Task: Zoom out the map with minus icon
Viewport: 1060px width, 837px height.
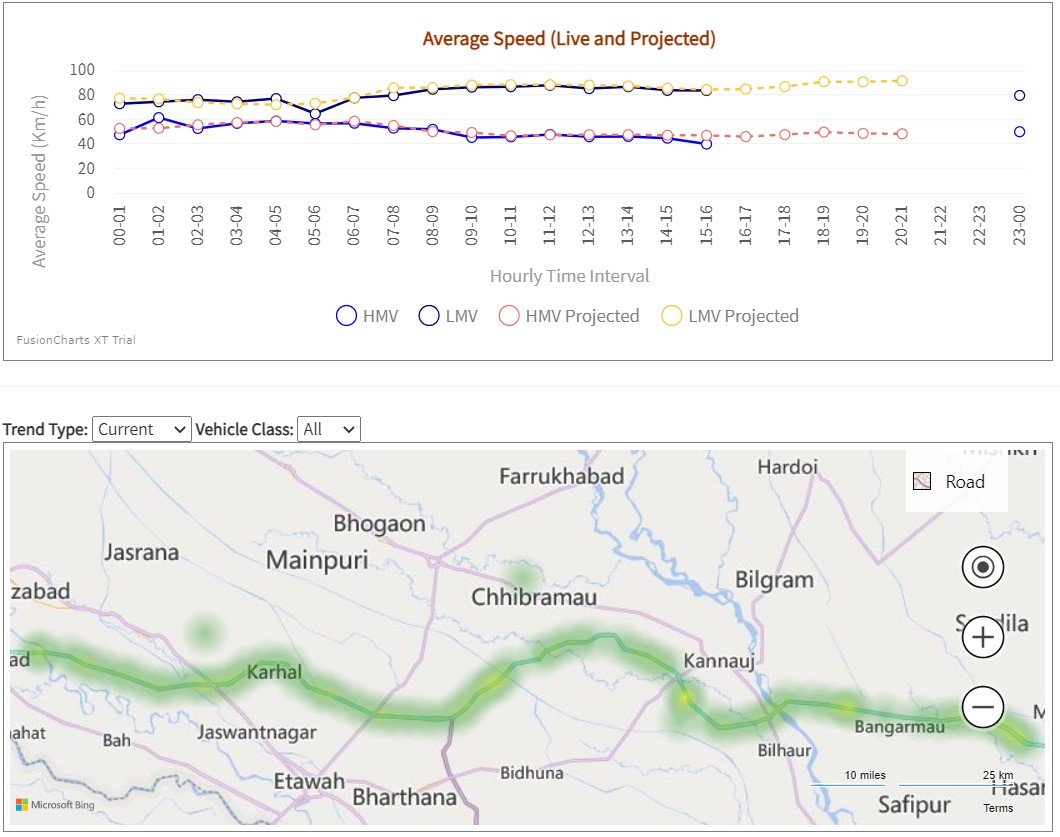Action: tap(982, 708)
